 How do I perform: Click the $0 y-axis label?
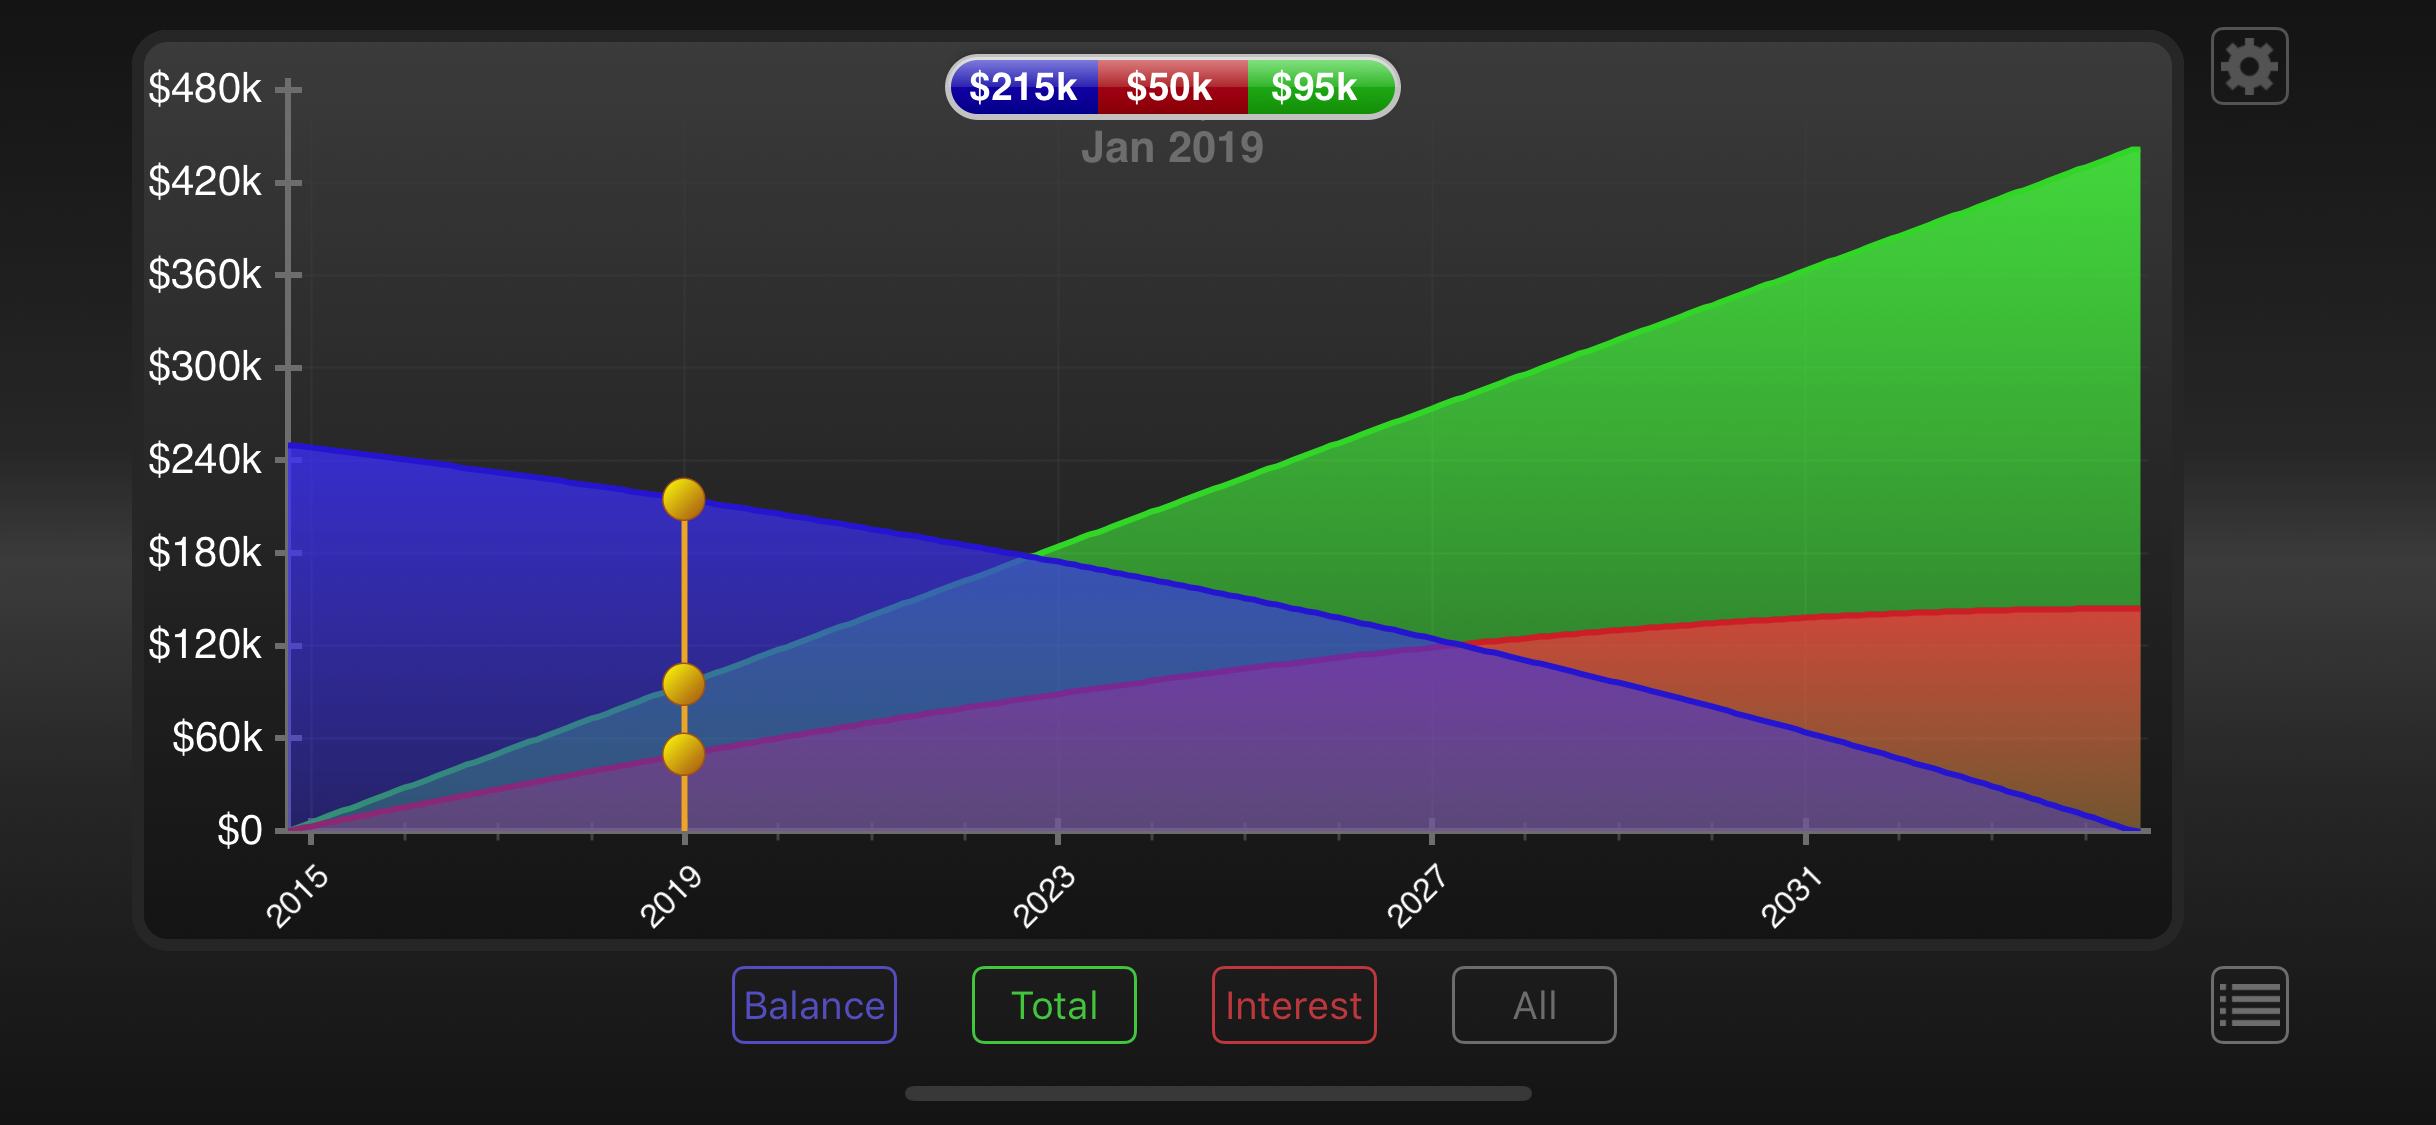coord(240,831)
